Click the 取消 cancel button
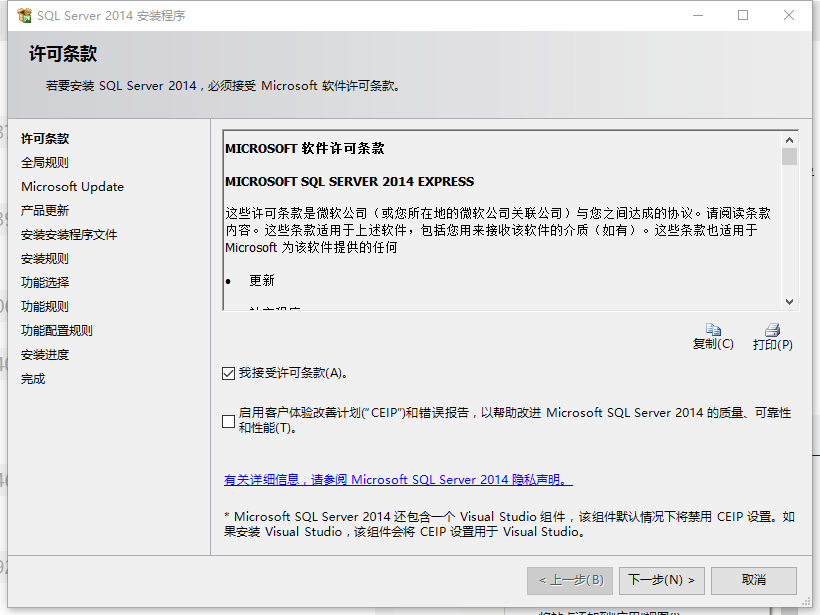Screen dimensions: 820x615 (x=754, y=580)
